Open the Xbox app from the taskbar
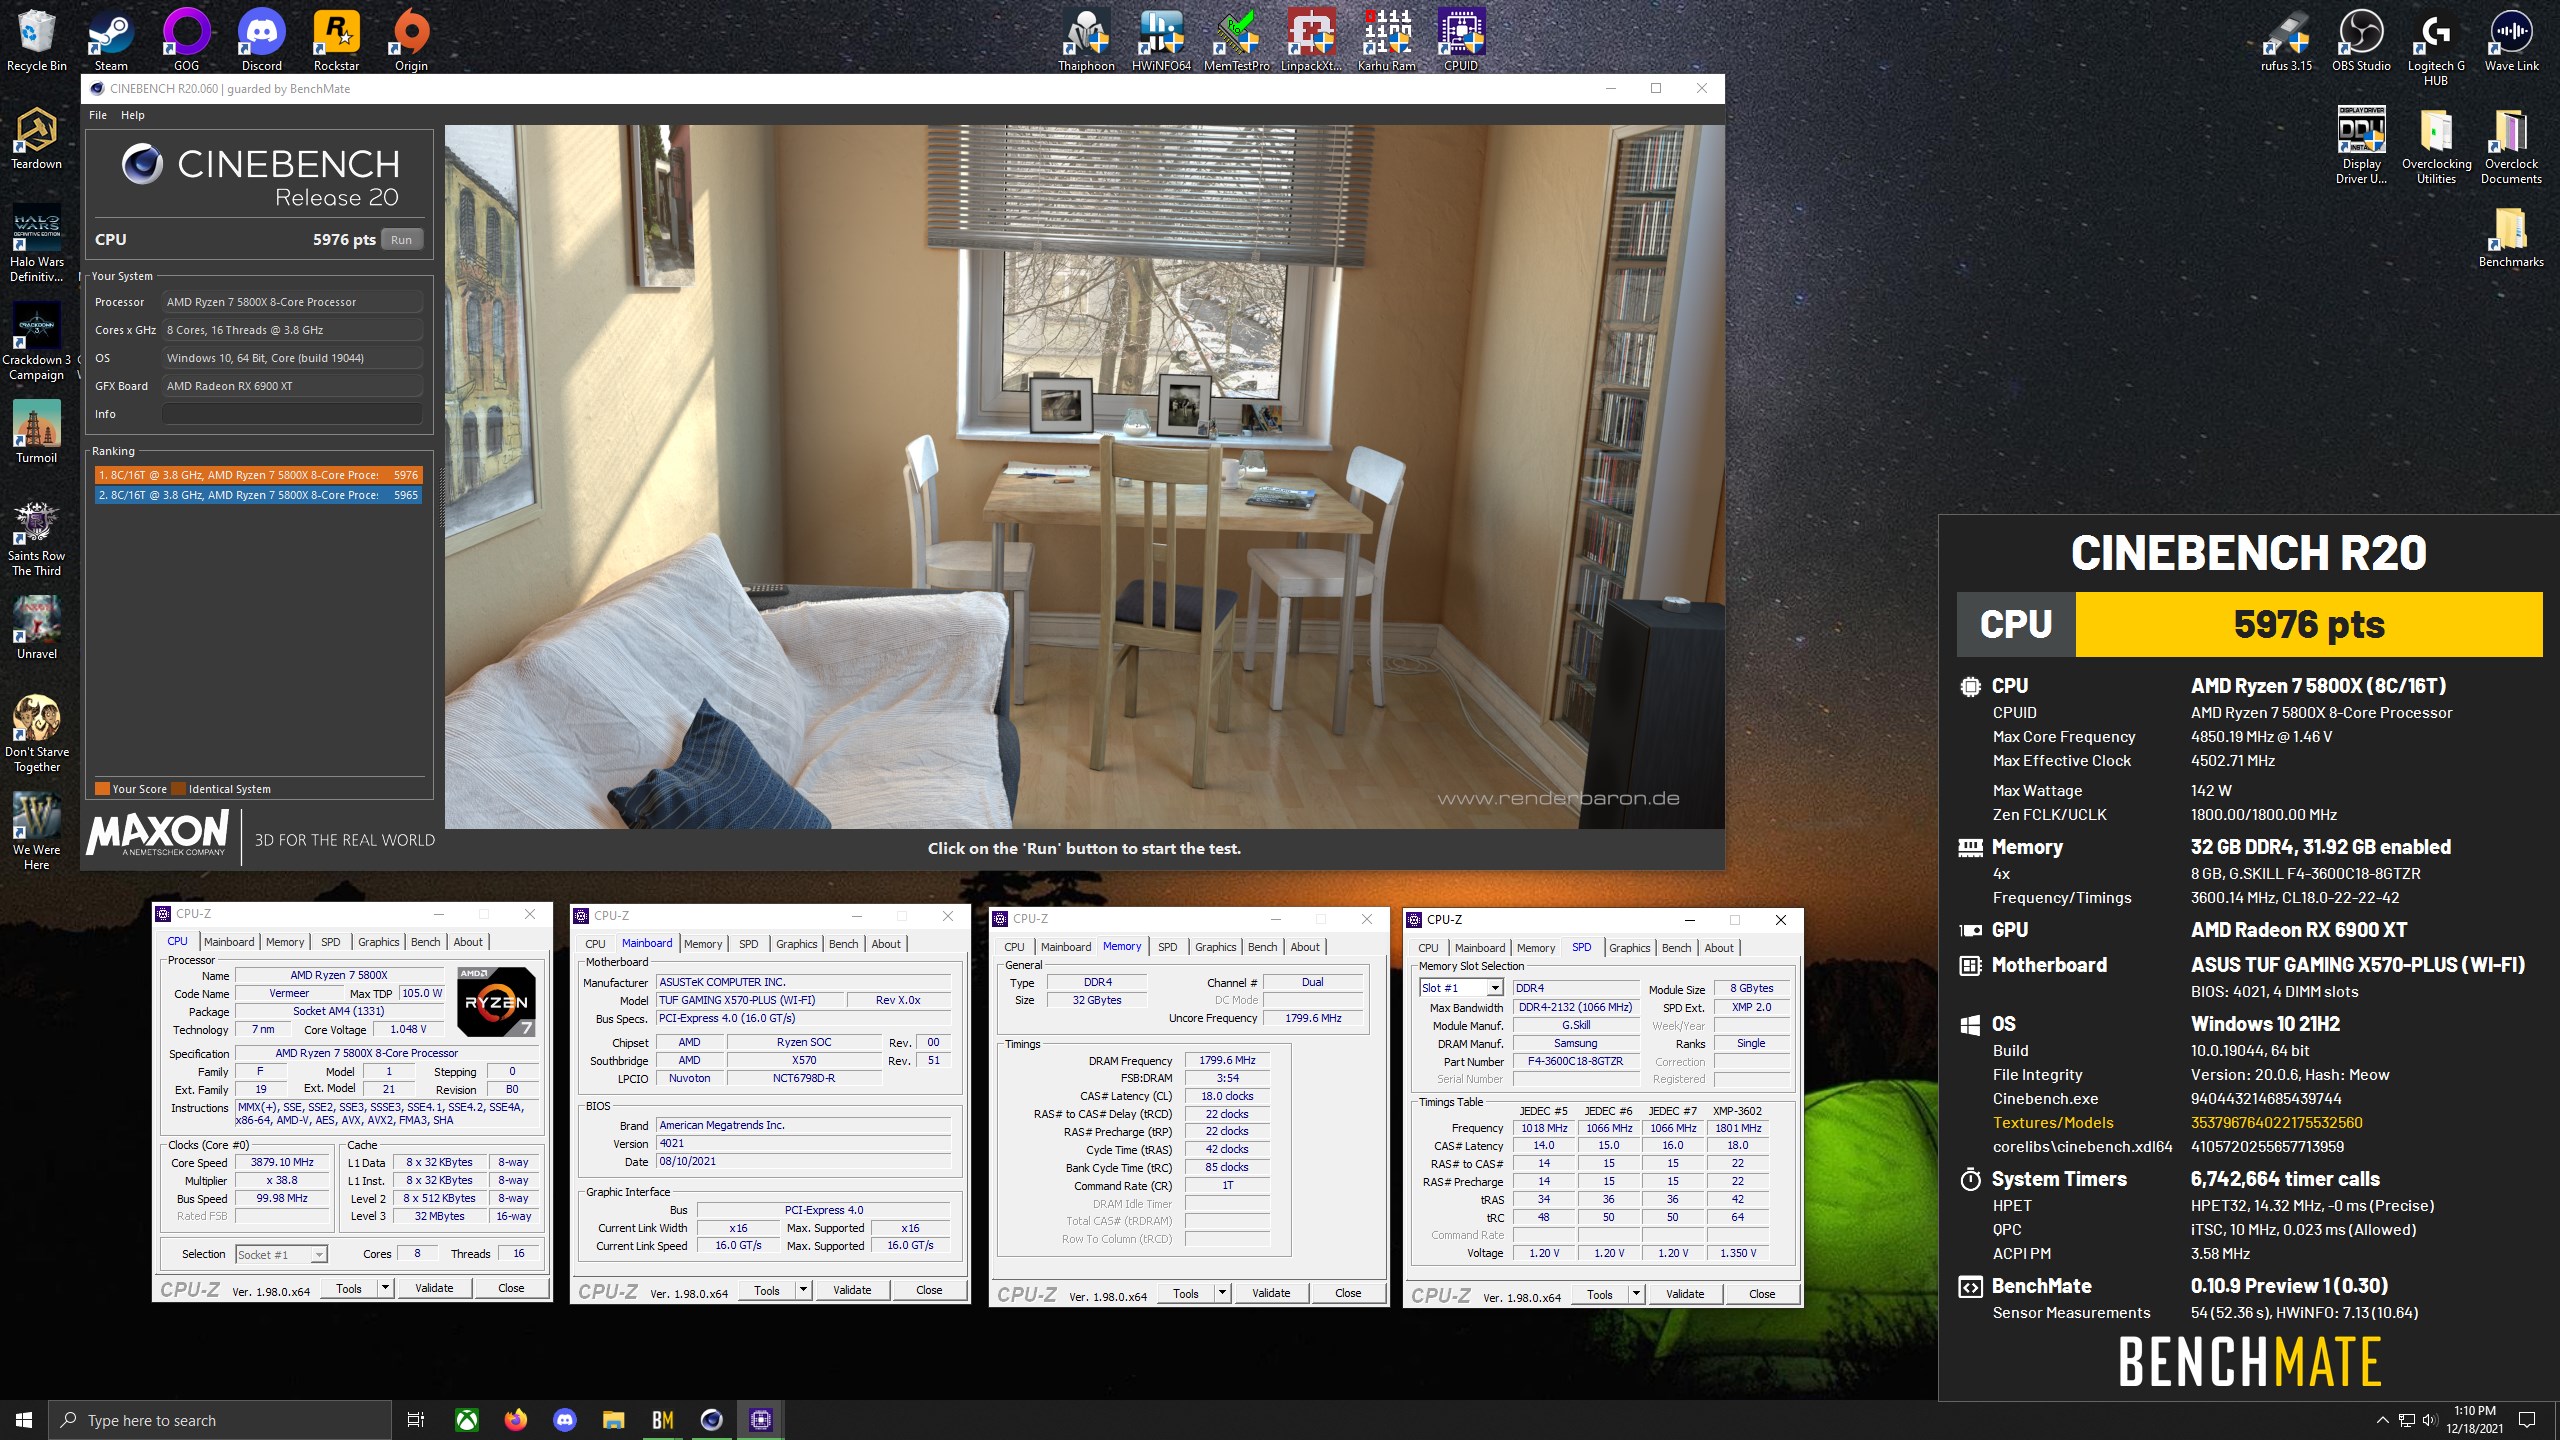The width and height of the screenshot is (2560, 1440). tap(467, 1419)
